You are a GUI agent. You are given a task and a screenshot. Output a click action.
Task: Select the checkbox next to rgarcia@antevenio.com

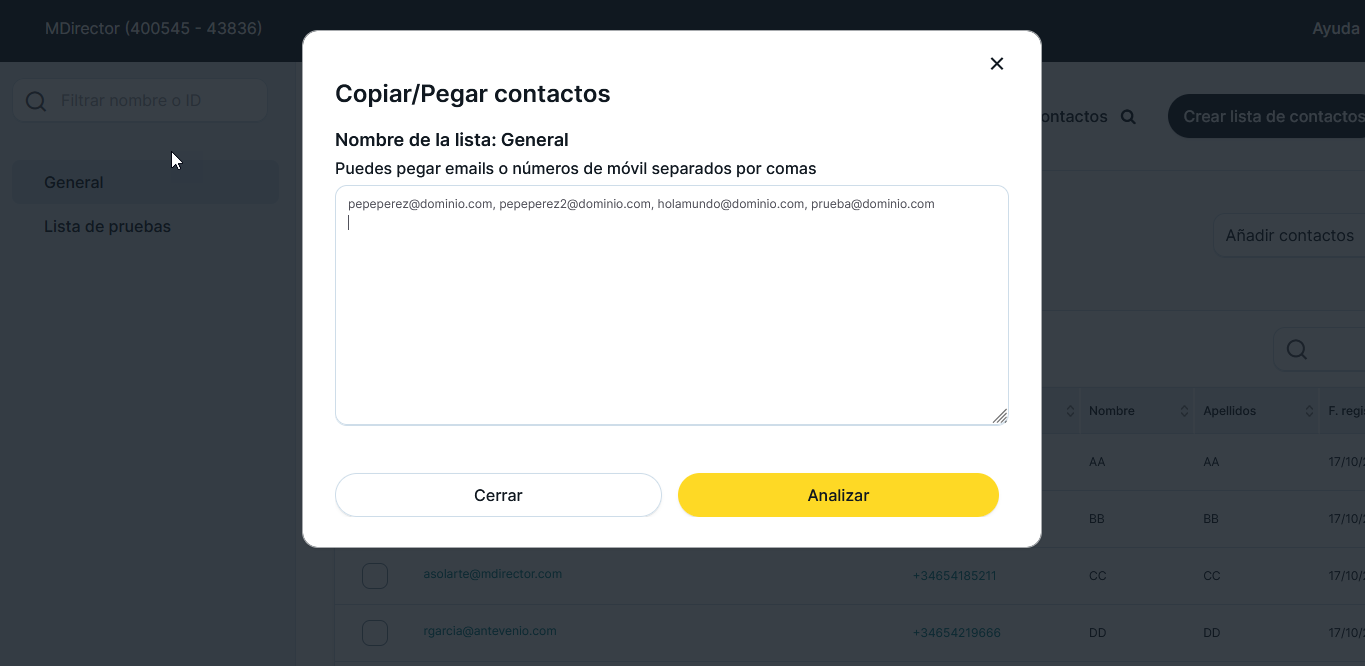click(375, 633)
